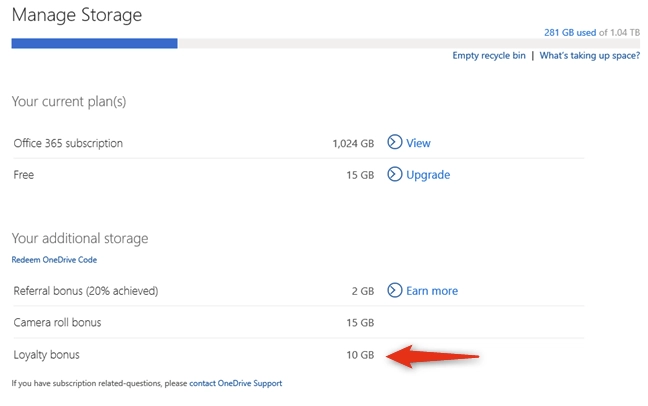
Task: Click the 15 GB Camera roll value
Action: 360,323
